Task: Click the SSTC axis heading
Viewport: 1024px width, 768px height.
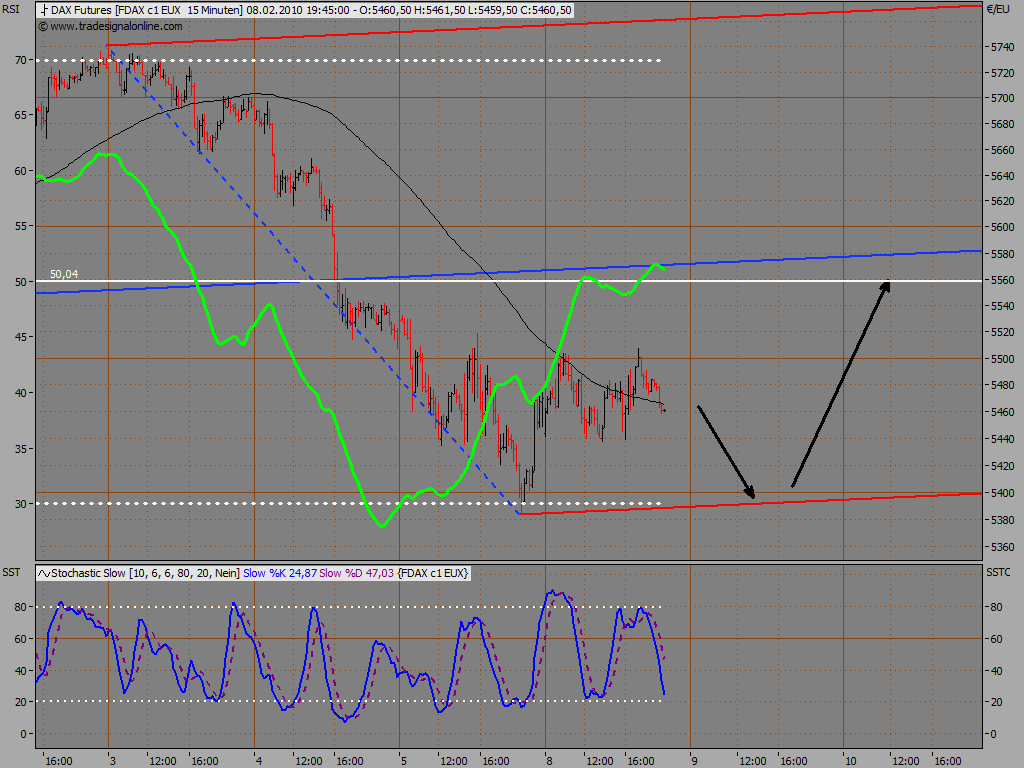Action: click(x=998, y=572)
